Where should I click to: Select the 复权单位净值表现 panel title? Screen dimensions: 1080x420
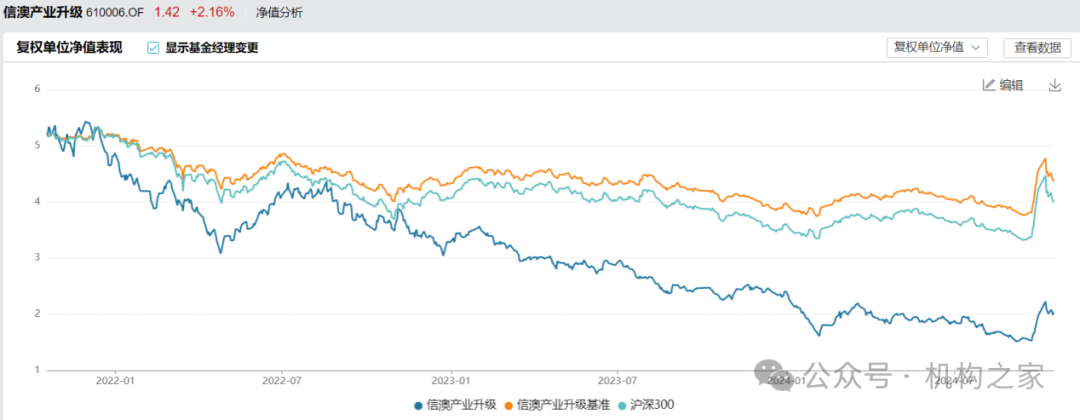[69, 47]
